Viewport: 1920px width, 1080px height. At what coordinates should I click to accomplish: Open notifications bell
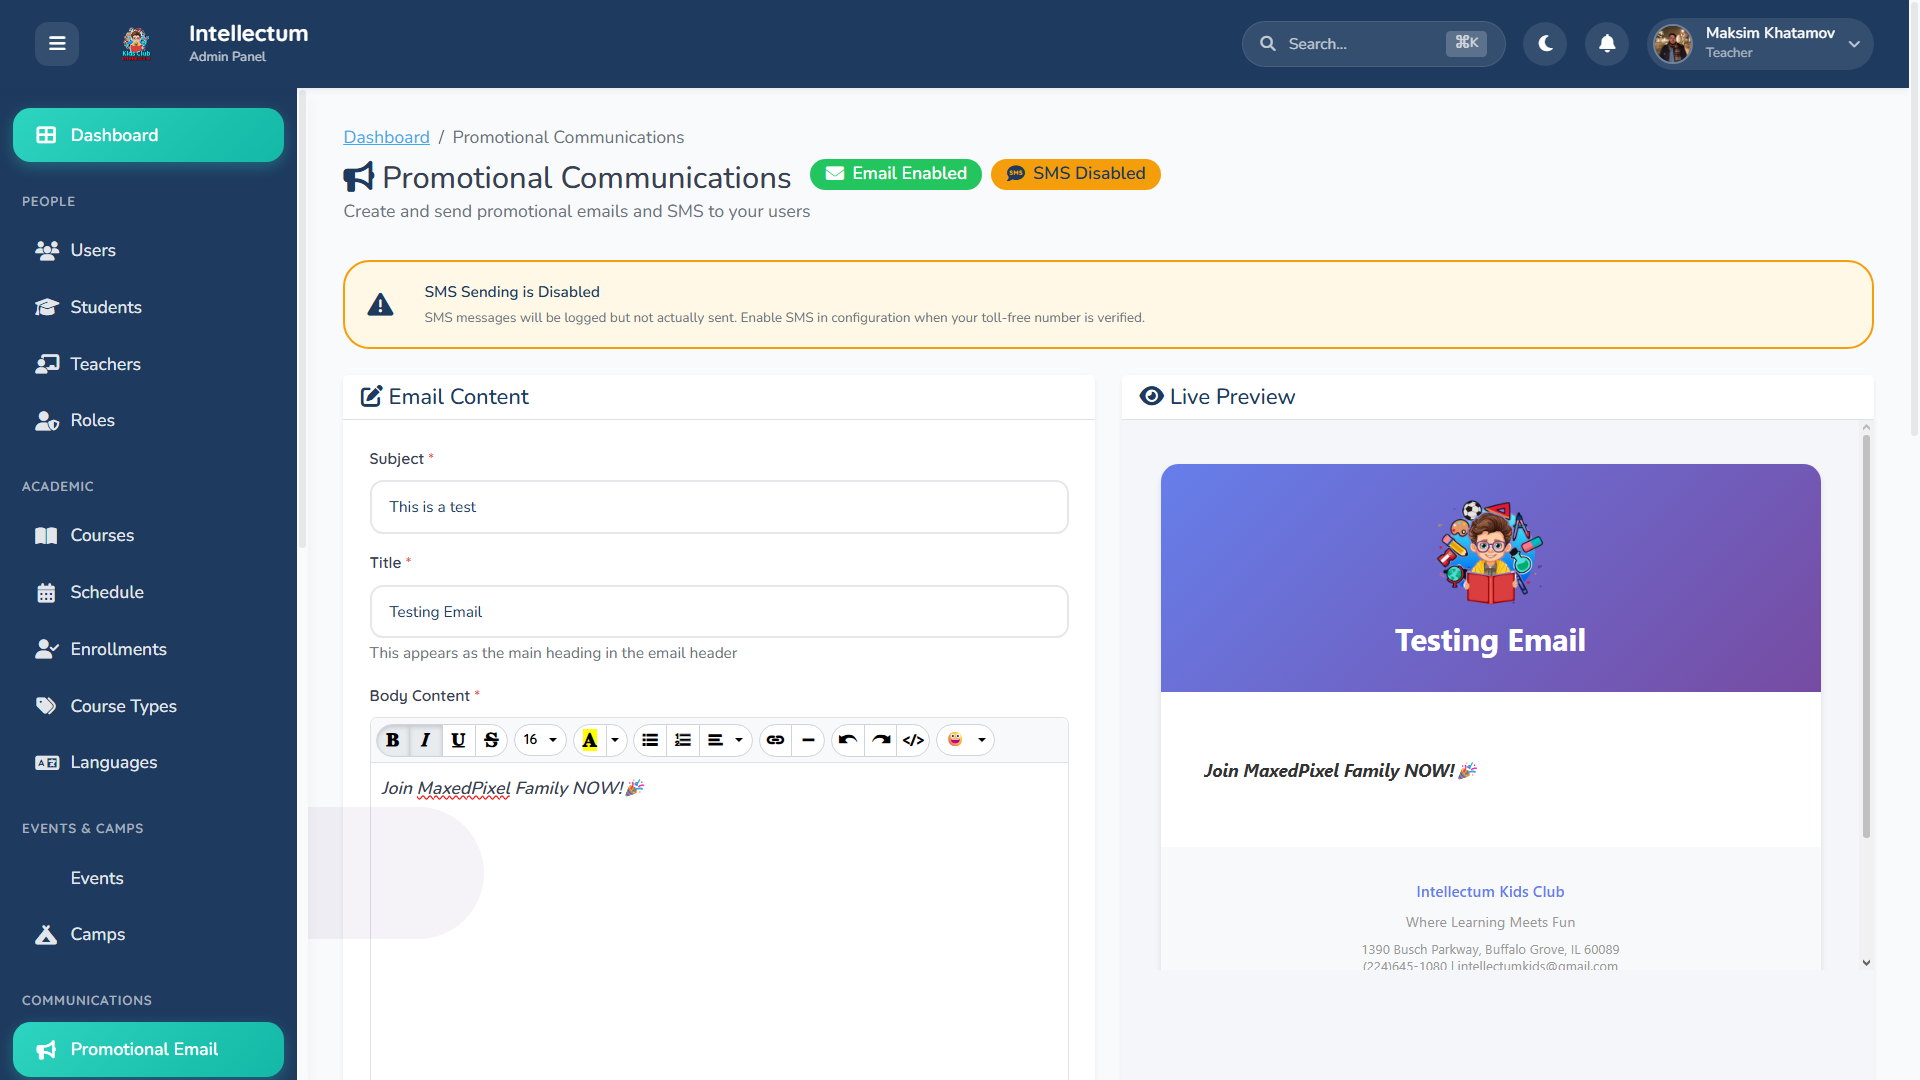pos(1607,44)
